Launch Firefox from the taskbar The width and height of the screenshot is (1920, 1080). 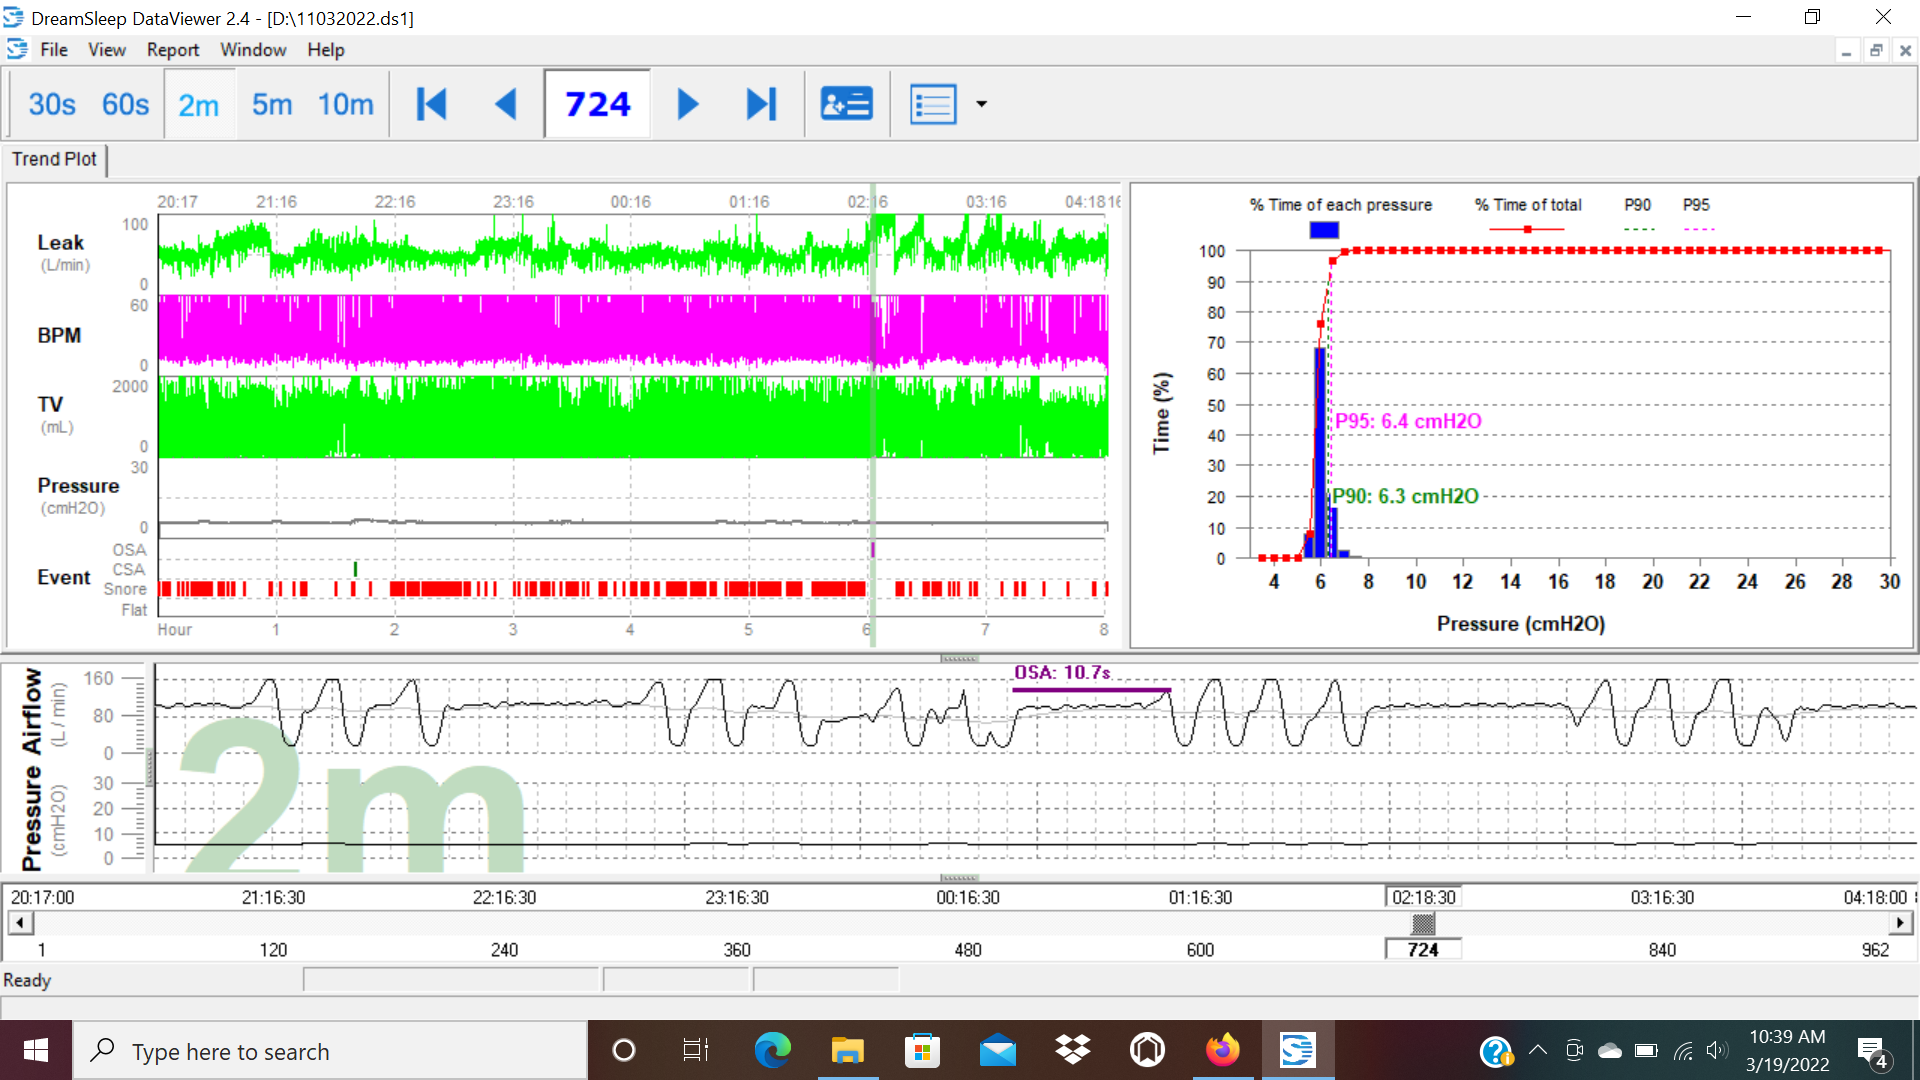point(1222,1050)
